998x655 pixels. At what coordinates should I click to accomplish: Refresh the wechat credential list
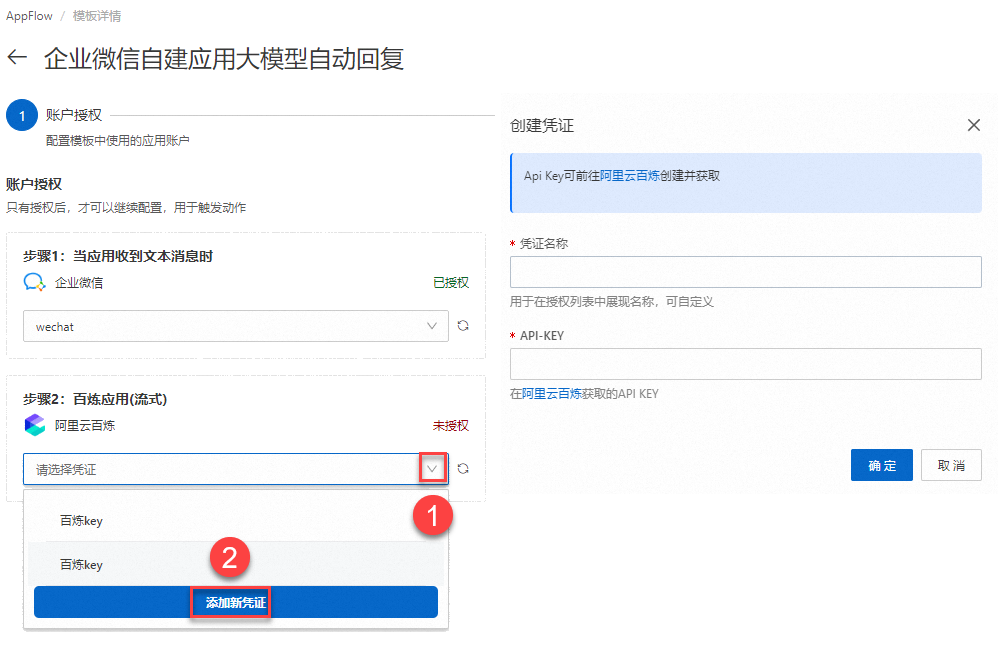(x=463, y=325)
